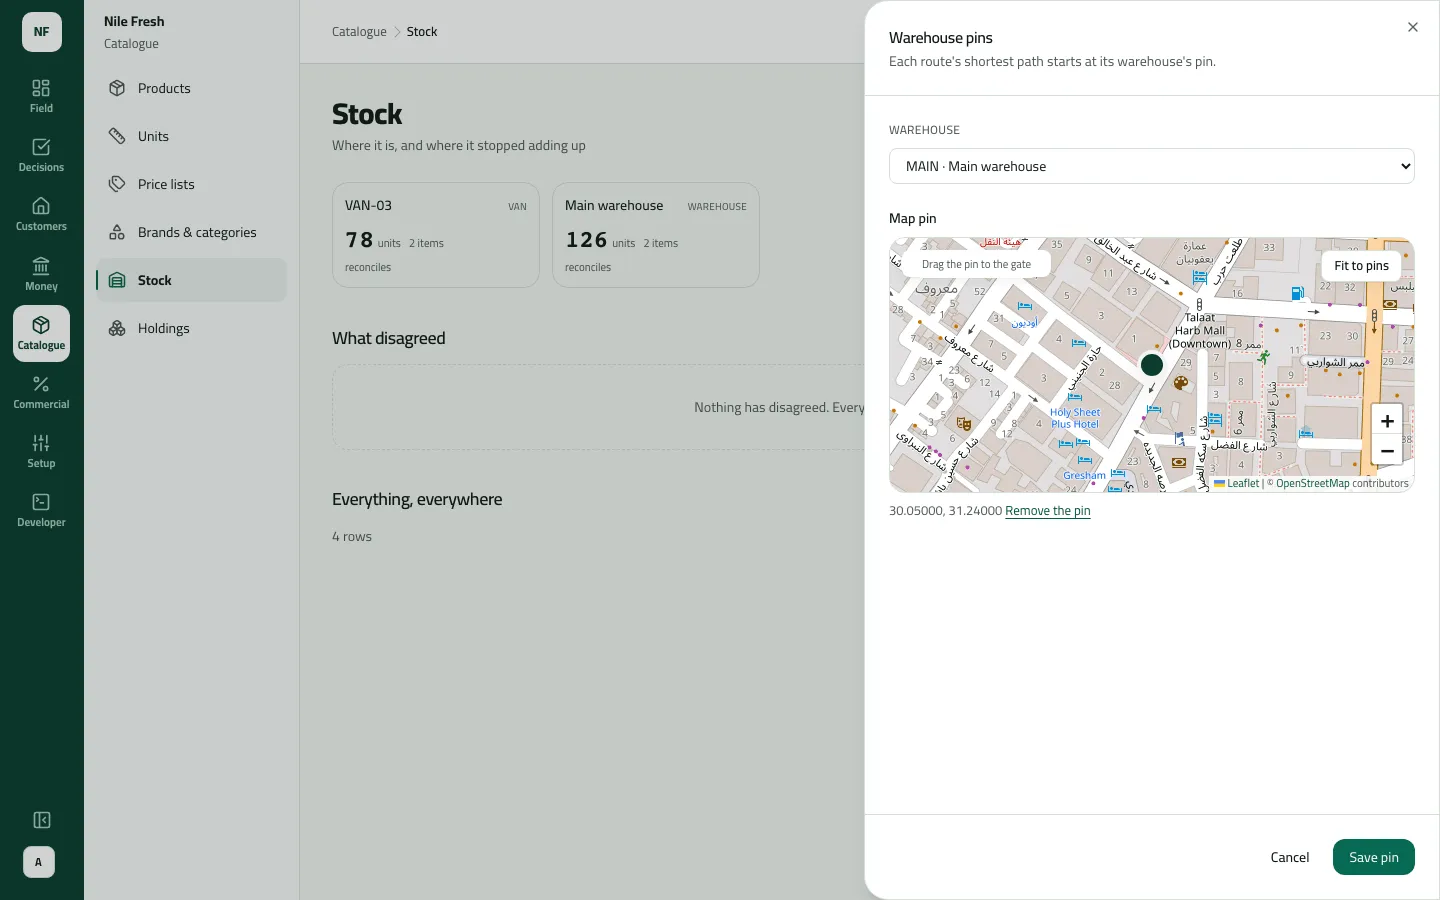Select the Stock menu item

(x=192, y=280)
